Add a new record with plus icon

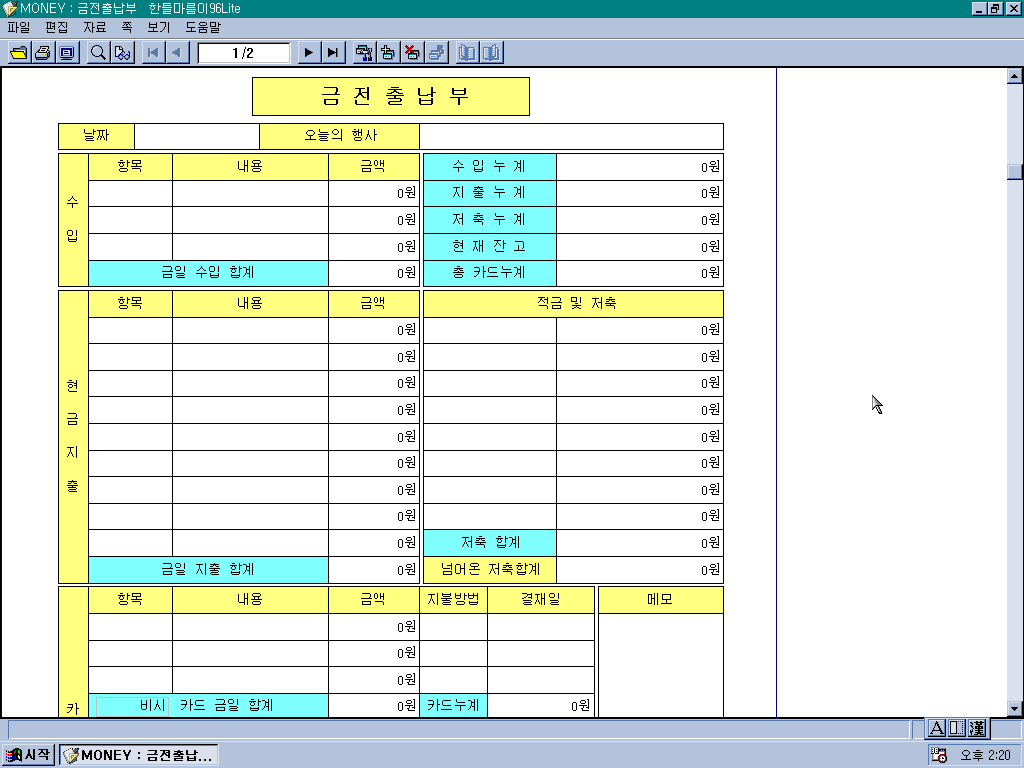pos(388,53)
